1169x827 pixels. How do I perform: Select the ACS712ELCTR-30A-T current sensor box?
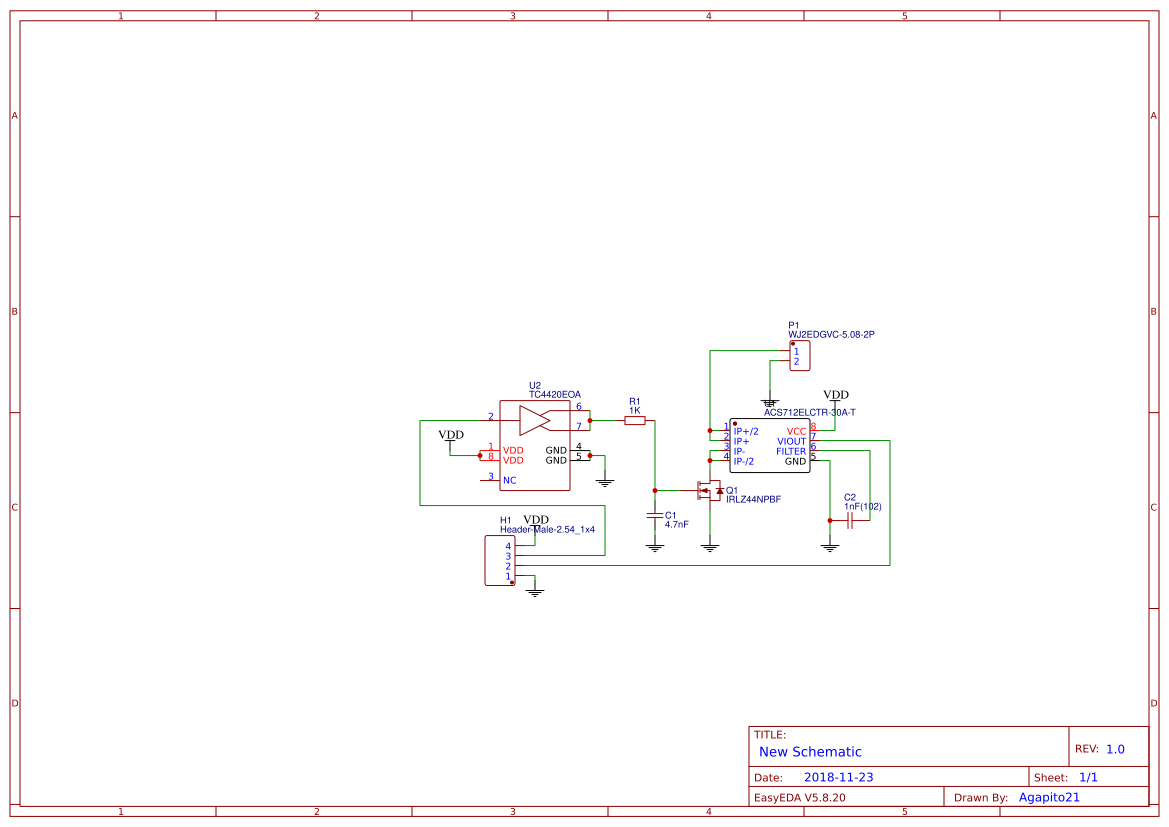tap(771, 444)
